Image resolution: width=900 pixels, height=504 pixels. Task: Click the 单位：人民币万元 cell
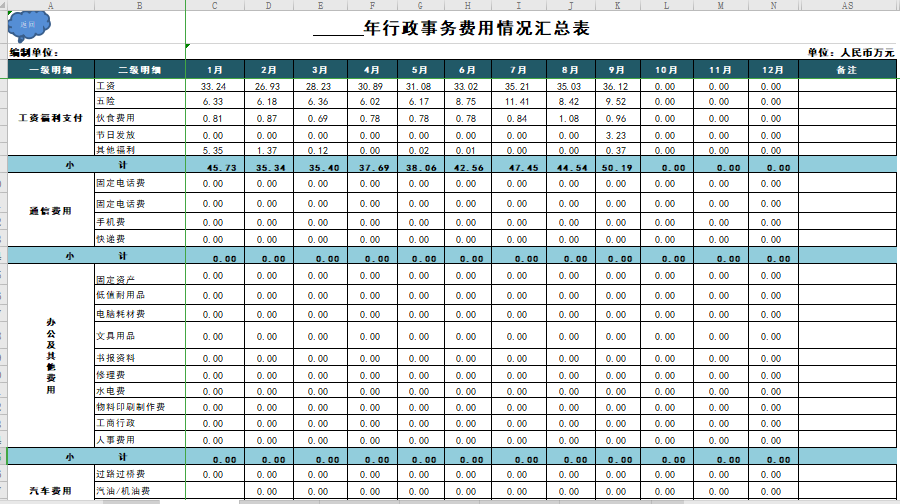click(x=851, y=52)
